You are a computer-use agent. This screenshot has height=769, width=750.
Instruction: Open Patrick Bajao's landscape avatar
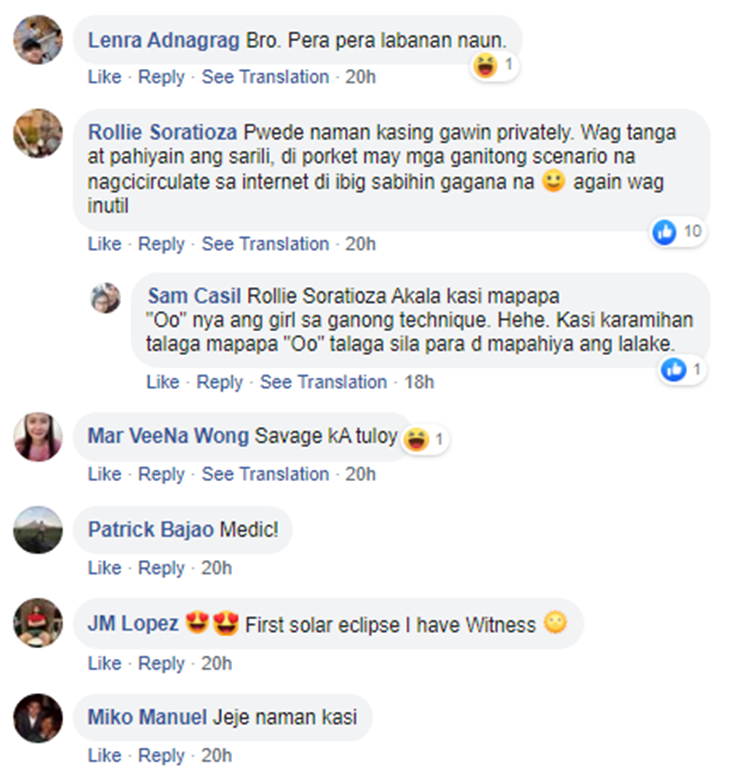pyautogui.click(x=38, y=530)
